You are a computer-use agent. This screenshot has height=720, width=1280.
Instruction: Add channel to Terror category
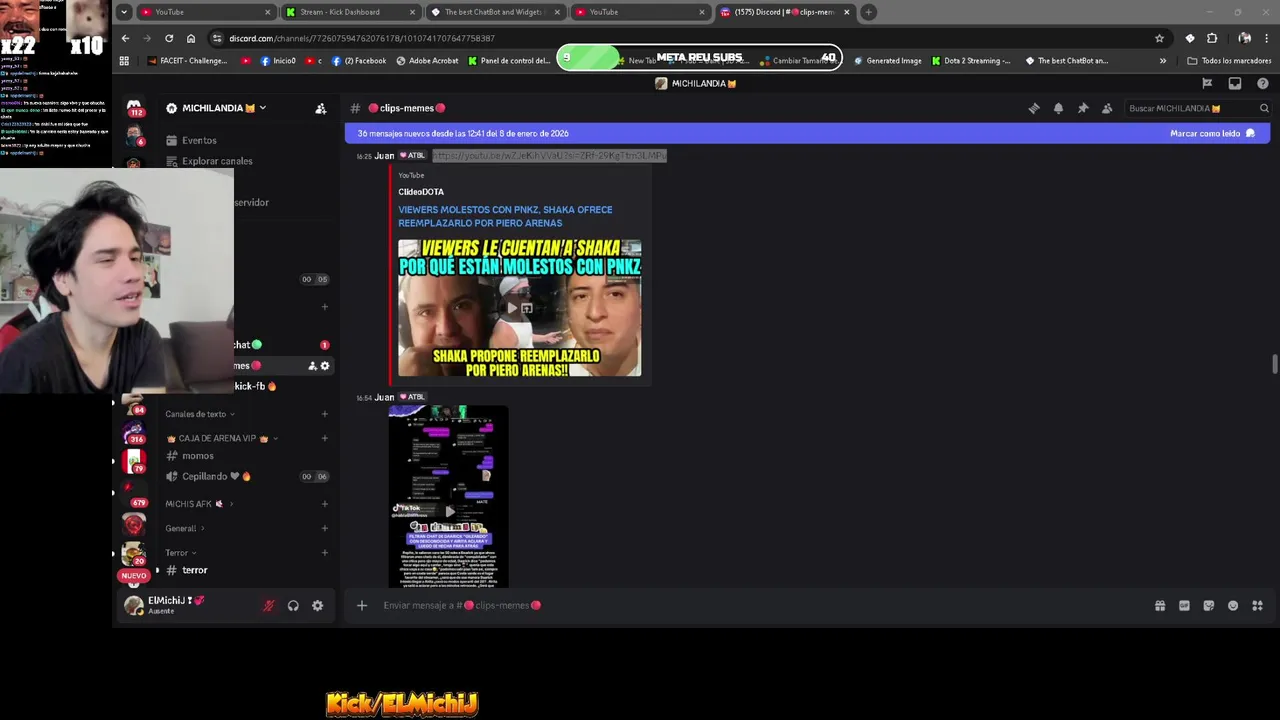click(x=324, y=552)
